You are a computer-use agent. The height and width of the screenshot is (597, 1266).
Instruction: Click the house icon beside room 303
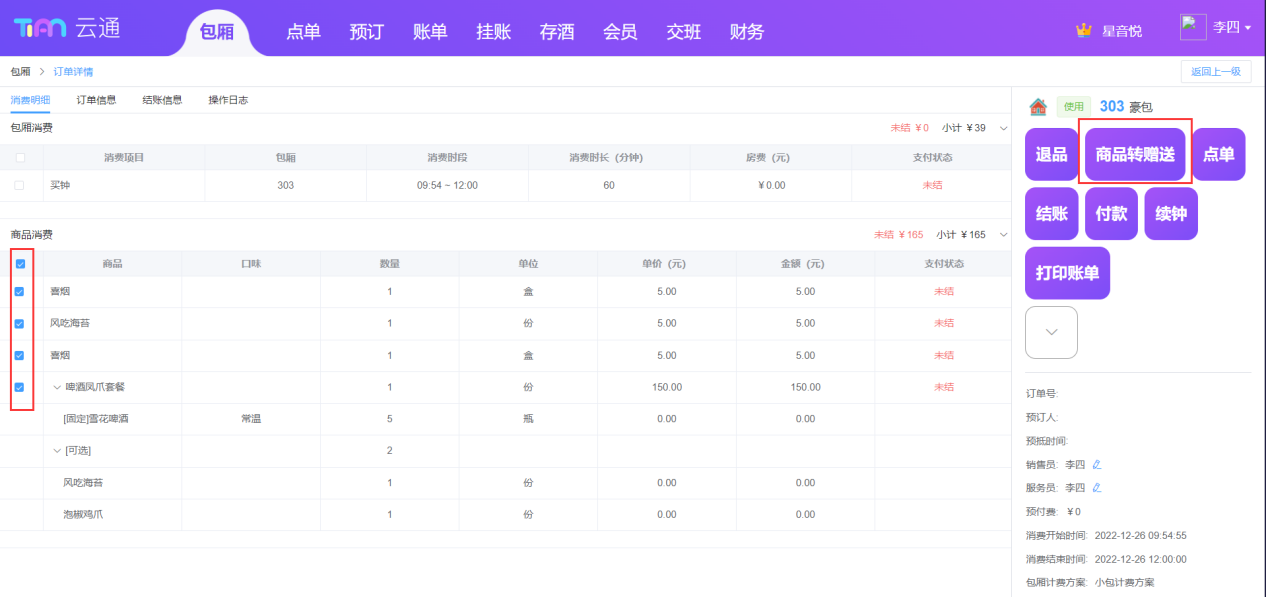[1038, 106]
